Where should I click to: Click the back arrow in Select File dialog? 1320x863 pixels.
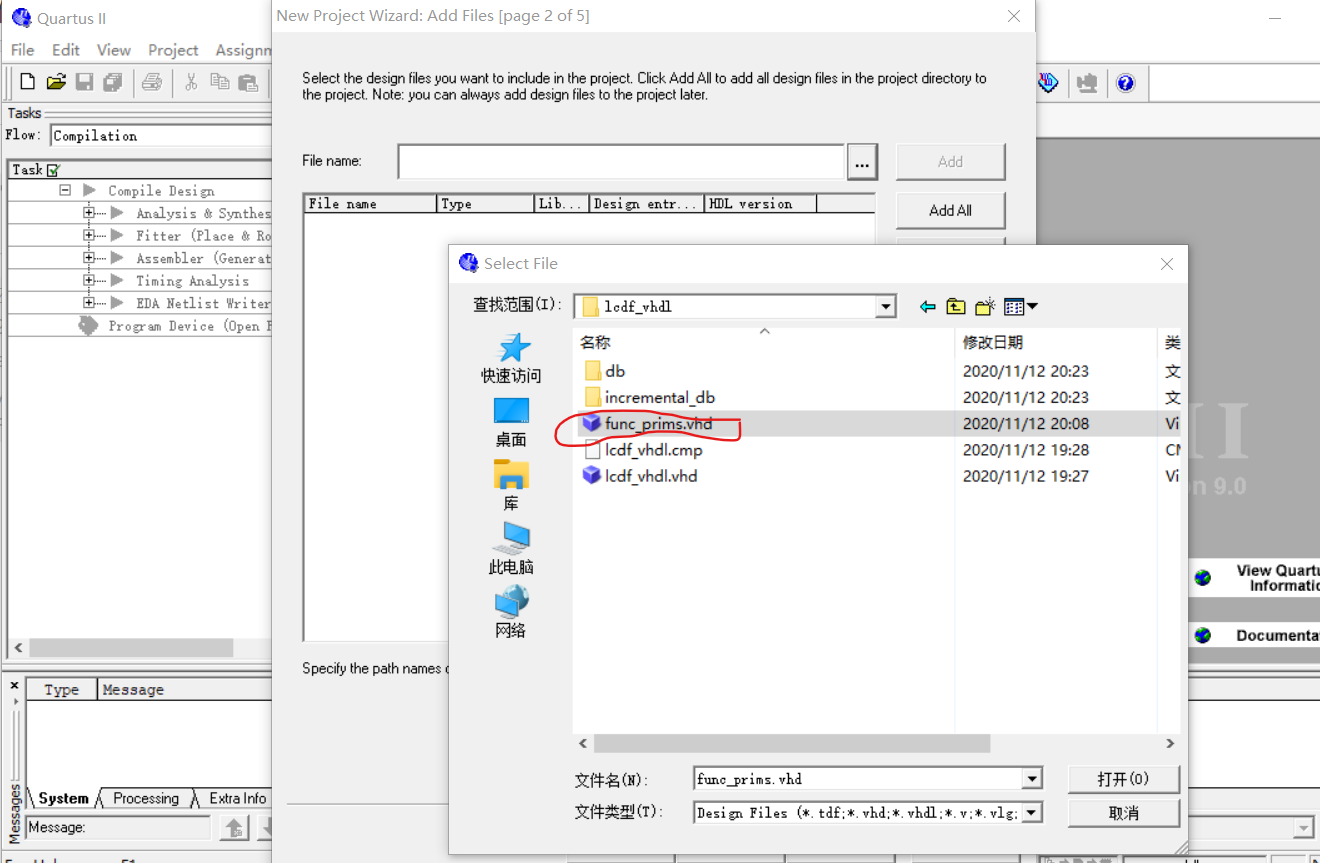click(927, 306)
